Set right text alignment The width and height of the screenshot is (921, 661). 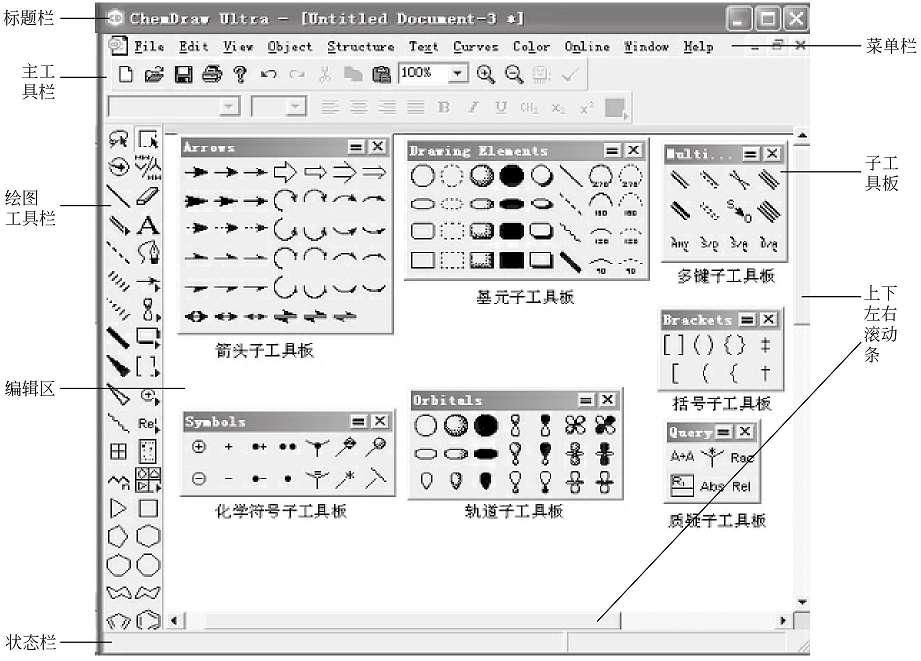pyautogui.click(x=387, y=108)
